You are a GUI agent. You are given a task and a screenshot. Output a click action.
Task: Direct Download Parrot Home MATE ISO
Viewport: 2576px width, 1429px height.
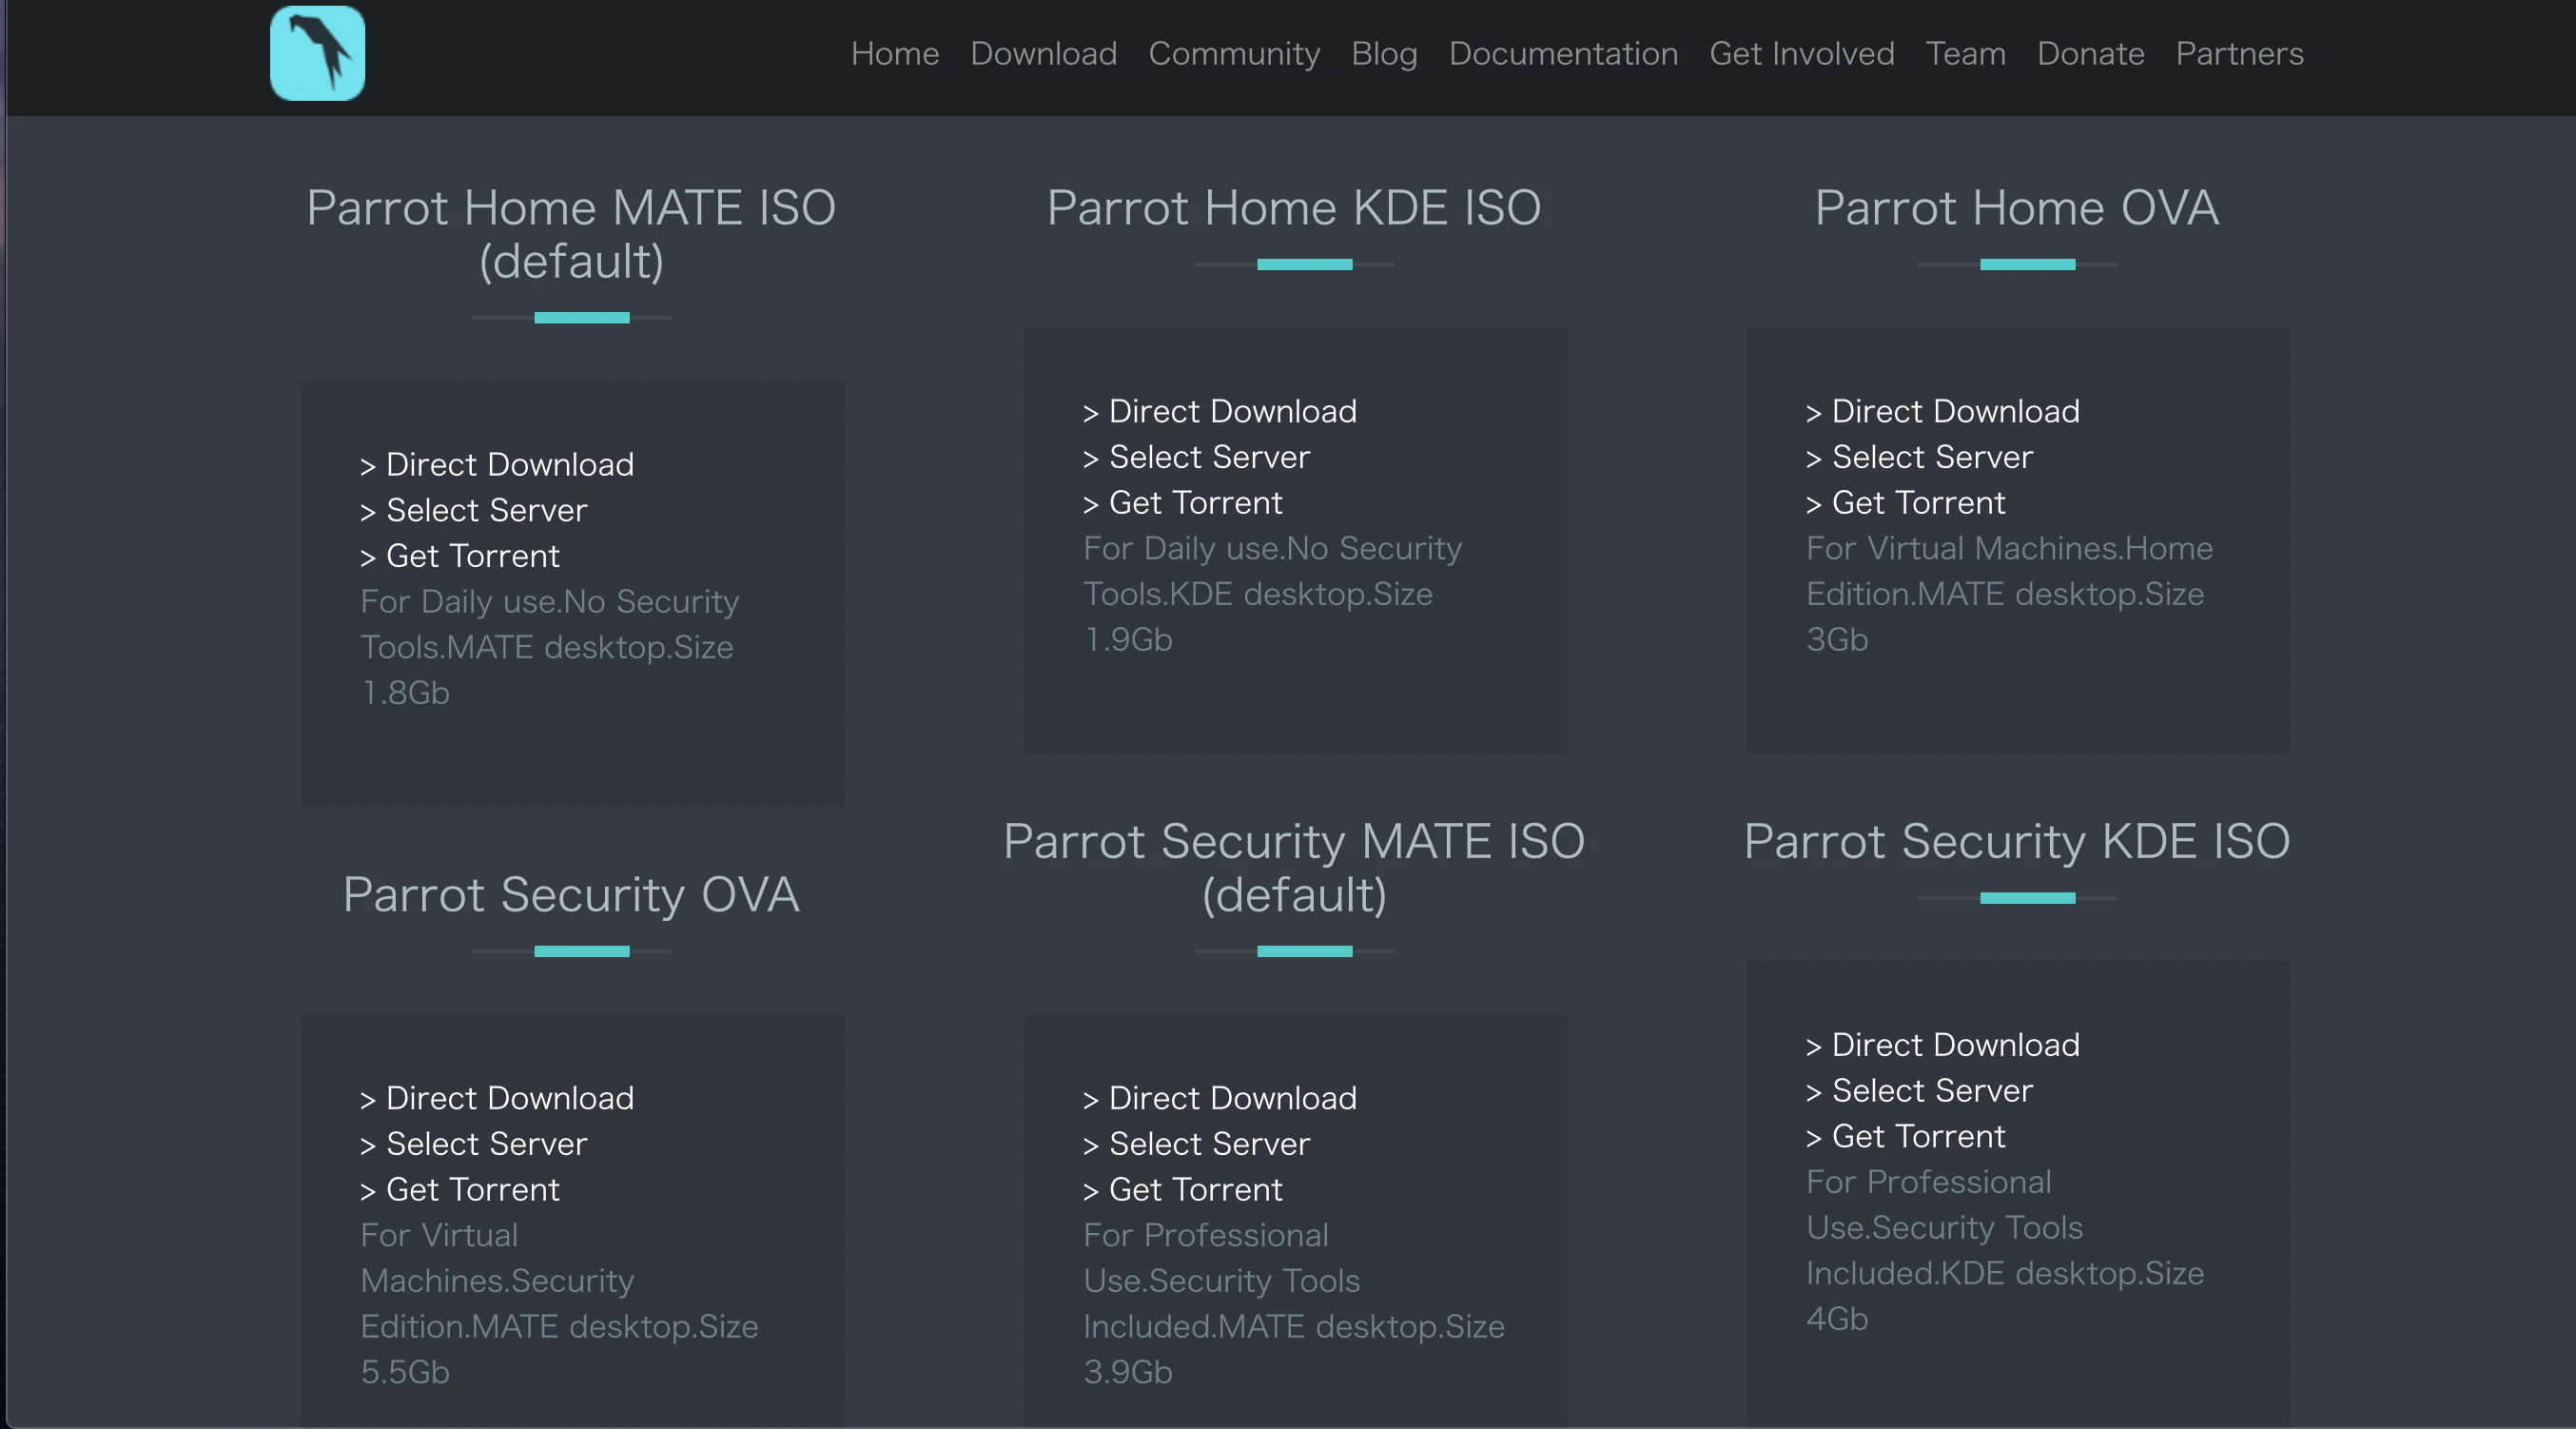tap(509, 464)
